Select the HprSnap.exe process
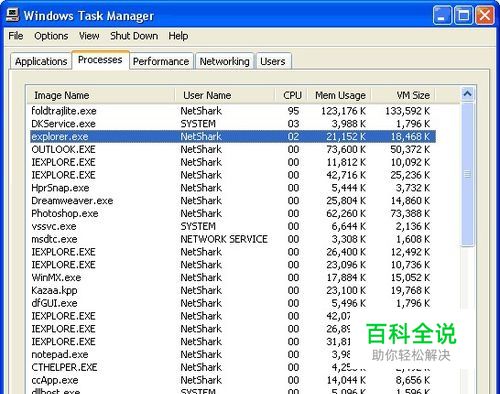This screenshot has height=394, width=500. pyautogui.click(x=233, y=188)
